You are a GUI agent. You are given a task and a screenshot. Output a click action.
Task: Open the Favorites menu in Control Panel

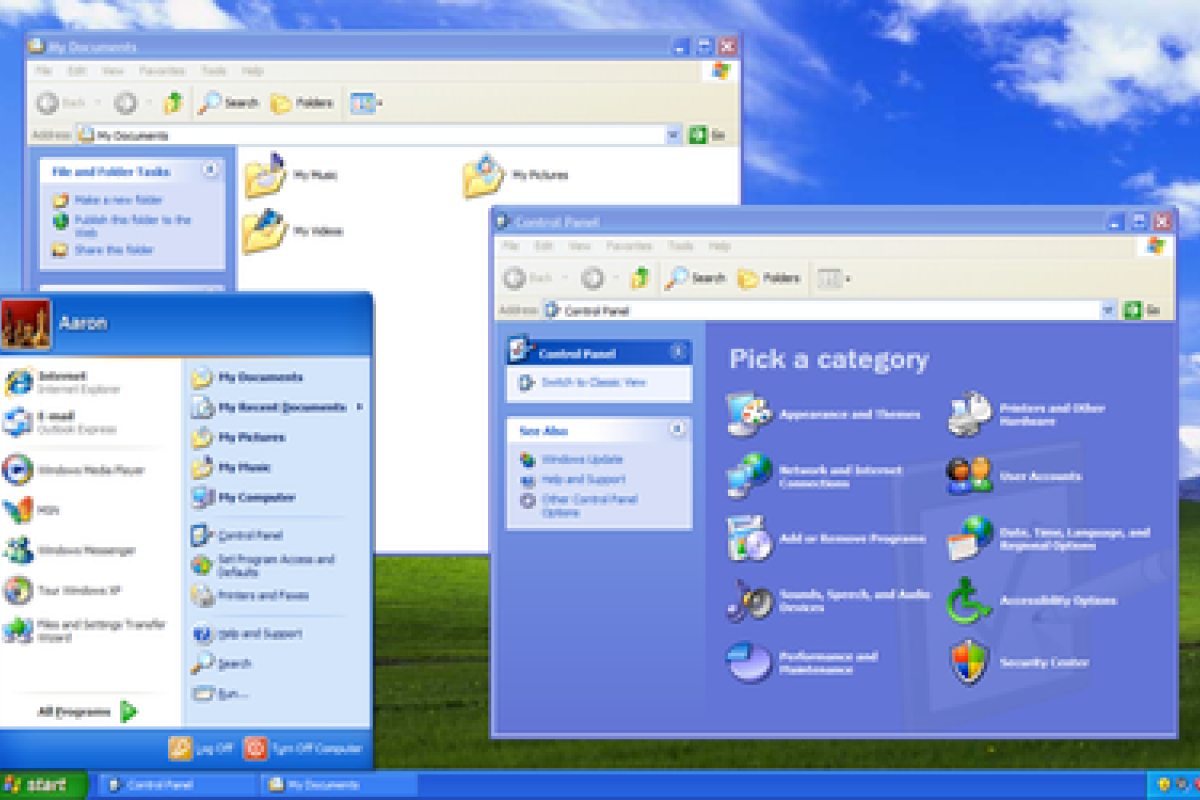[628, 246]
